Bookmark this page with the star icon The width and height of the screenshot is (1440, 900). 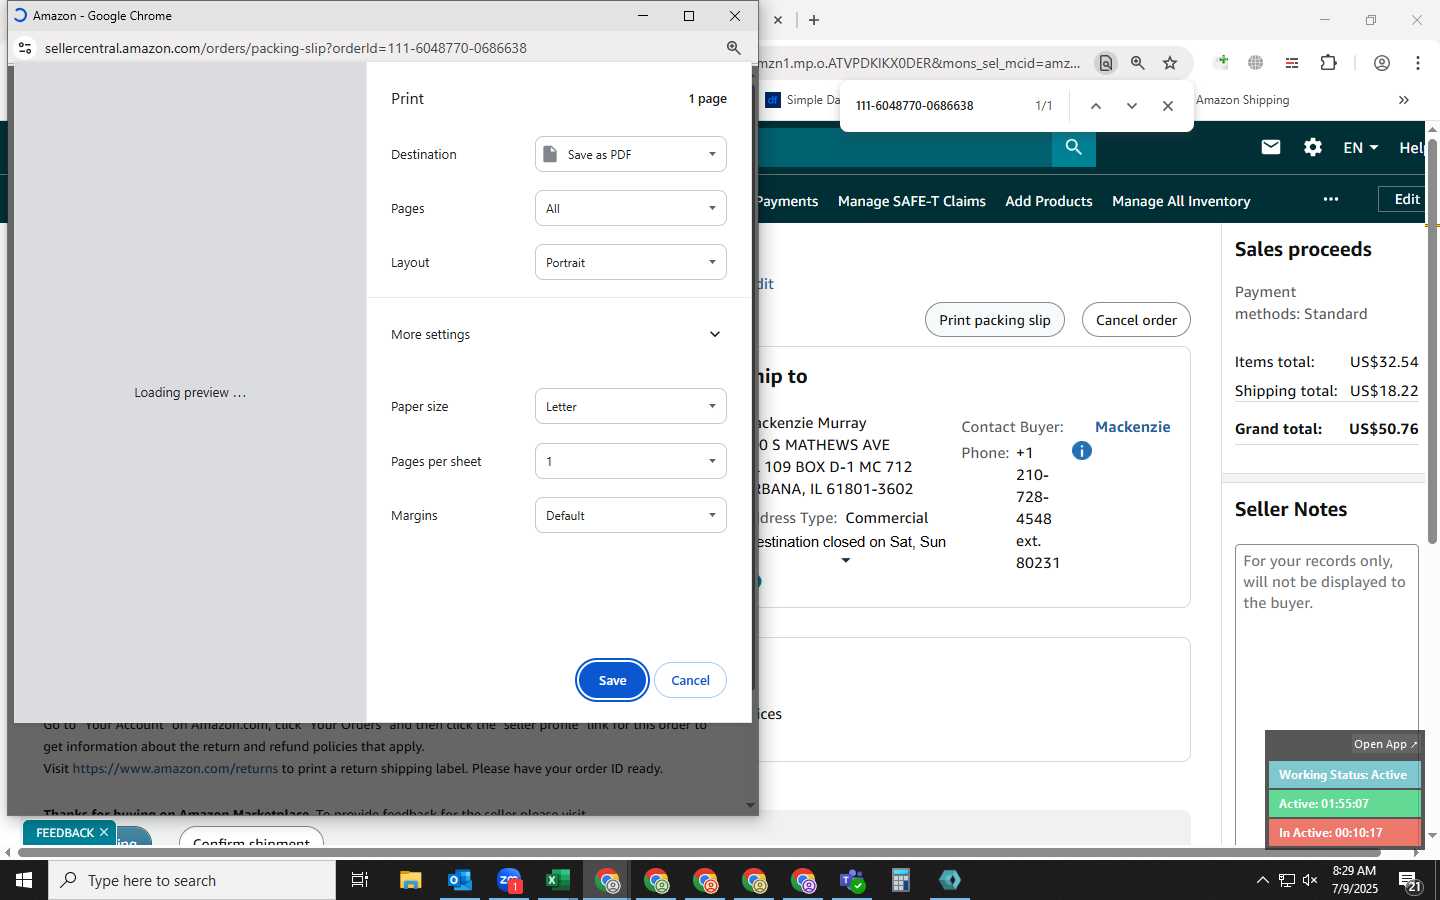coord(1170,63)
